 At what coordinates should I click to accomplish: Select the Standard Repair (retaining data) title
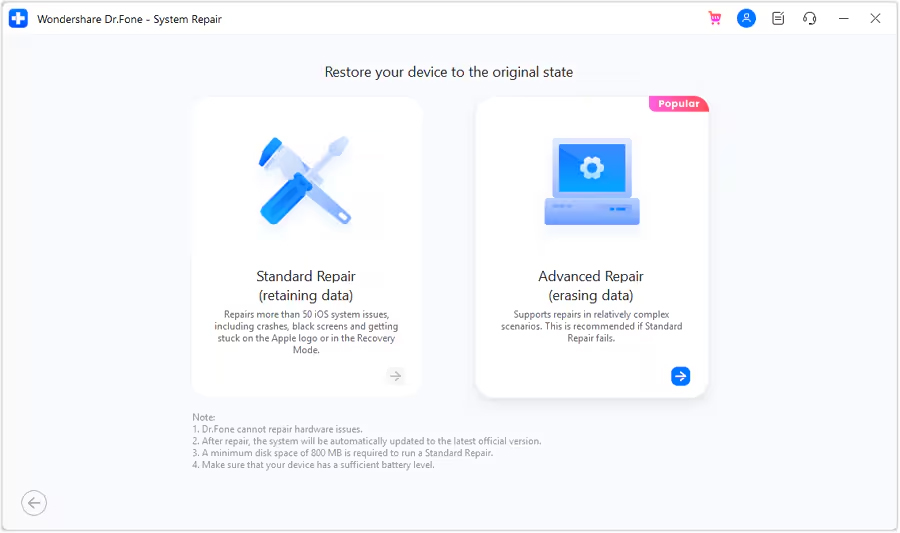pyautogui.click(x=306, y=285)
